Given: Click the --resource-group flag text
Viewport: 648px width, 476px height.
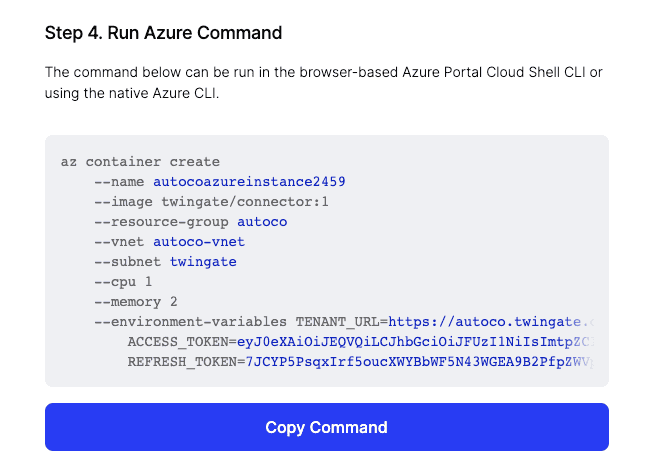Looking at the screenshot, I should tap(161, 222).
